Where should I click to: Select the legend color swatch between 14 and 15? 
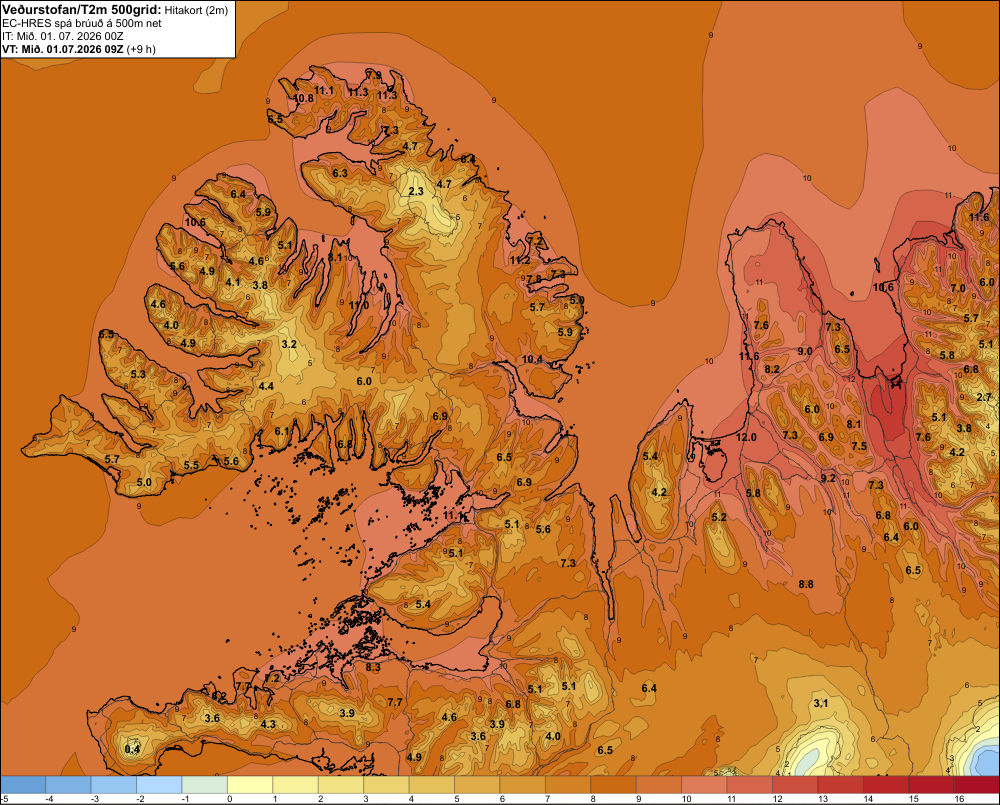click(886, 784)
